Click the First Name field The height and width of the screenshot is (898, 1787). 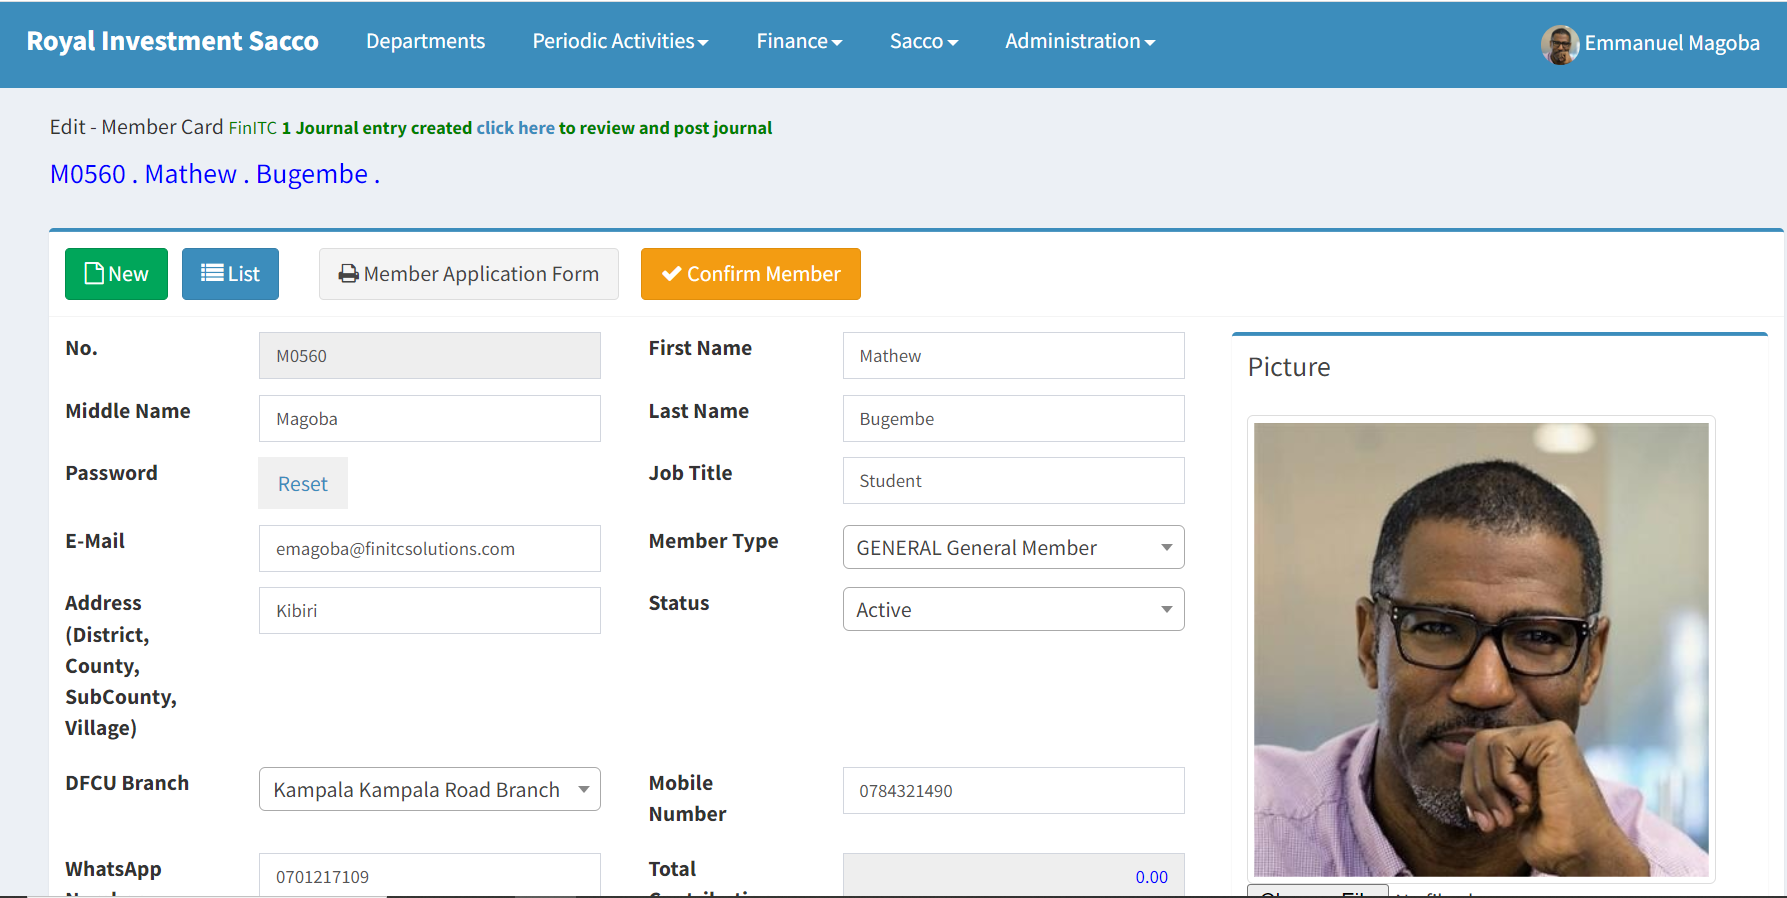1013,355
